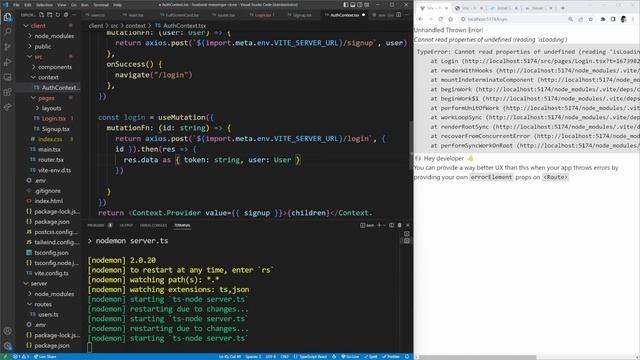
Task: Close the AuthContext.tsx tab via unsaved dot
Action: (x=363, y=15)
